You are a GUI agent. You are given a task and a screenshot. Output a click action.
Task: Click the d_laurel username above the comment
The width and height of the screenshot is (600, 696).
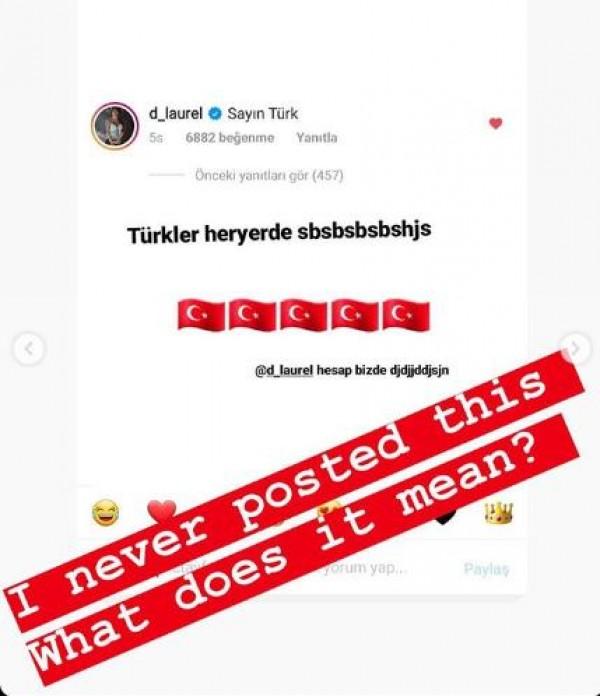coord(176,114)
